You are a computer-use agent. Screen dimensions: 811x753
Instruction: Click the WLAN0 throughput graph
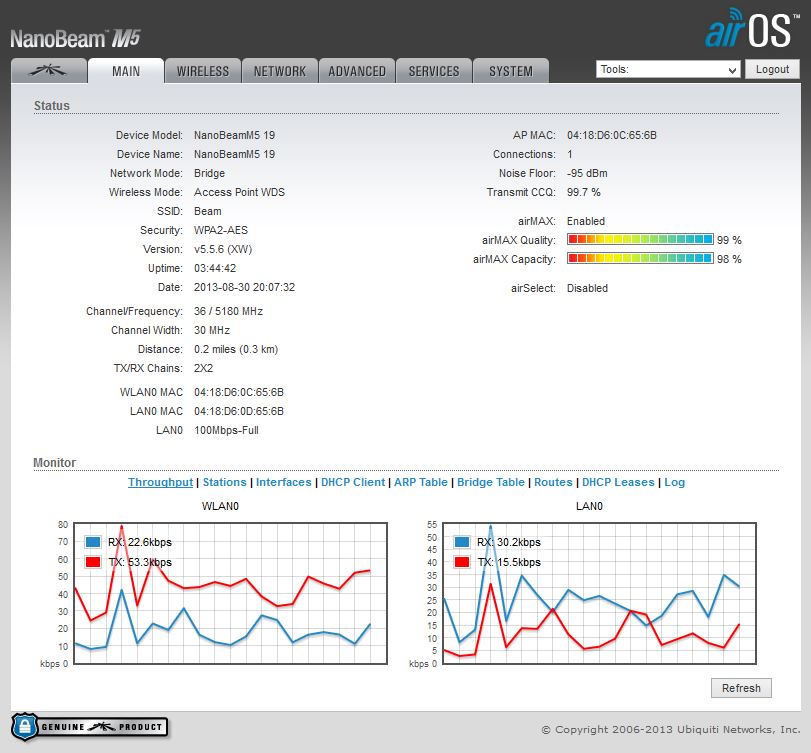[x=230, y=593]
